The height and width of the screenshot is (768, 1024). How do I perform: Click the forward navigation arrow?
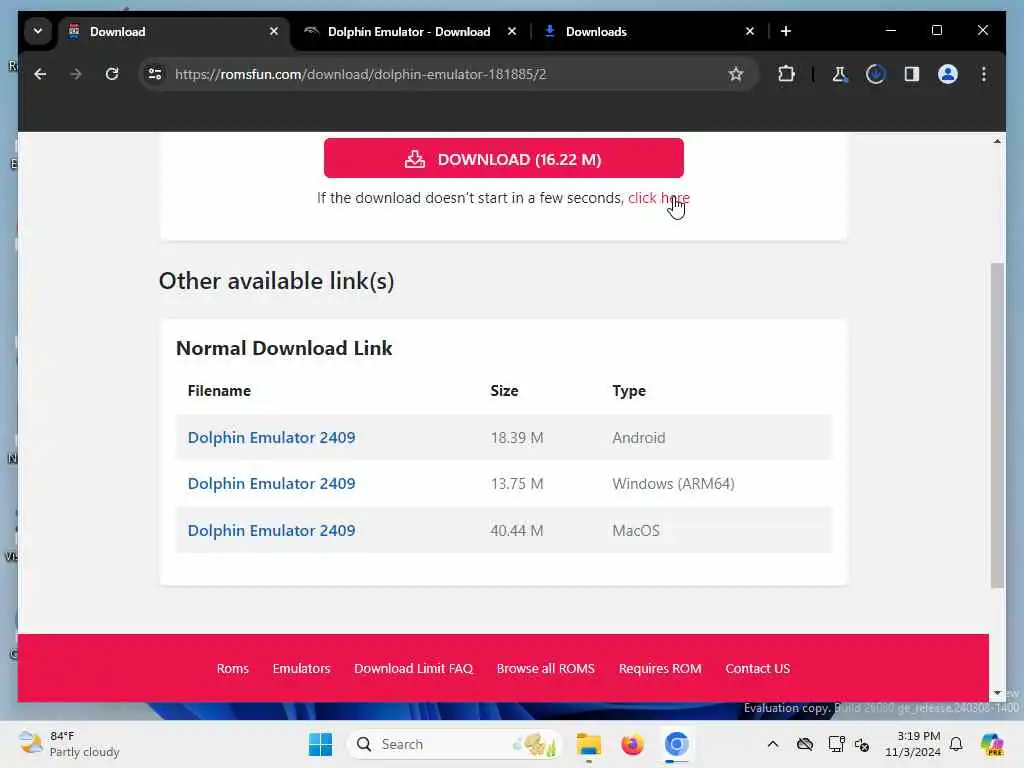click(76, 74)
